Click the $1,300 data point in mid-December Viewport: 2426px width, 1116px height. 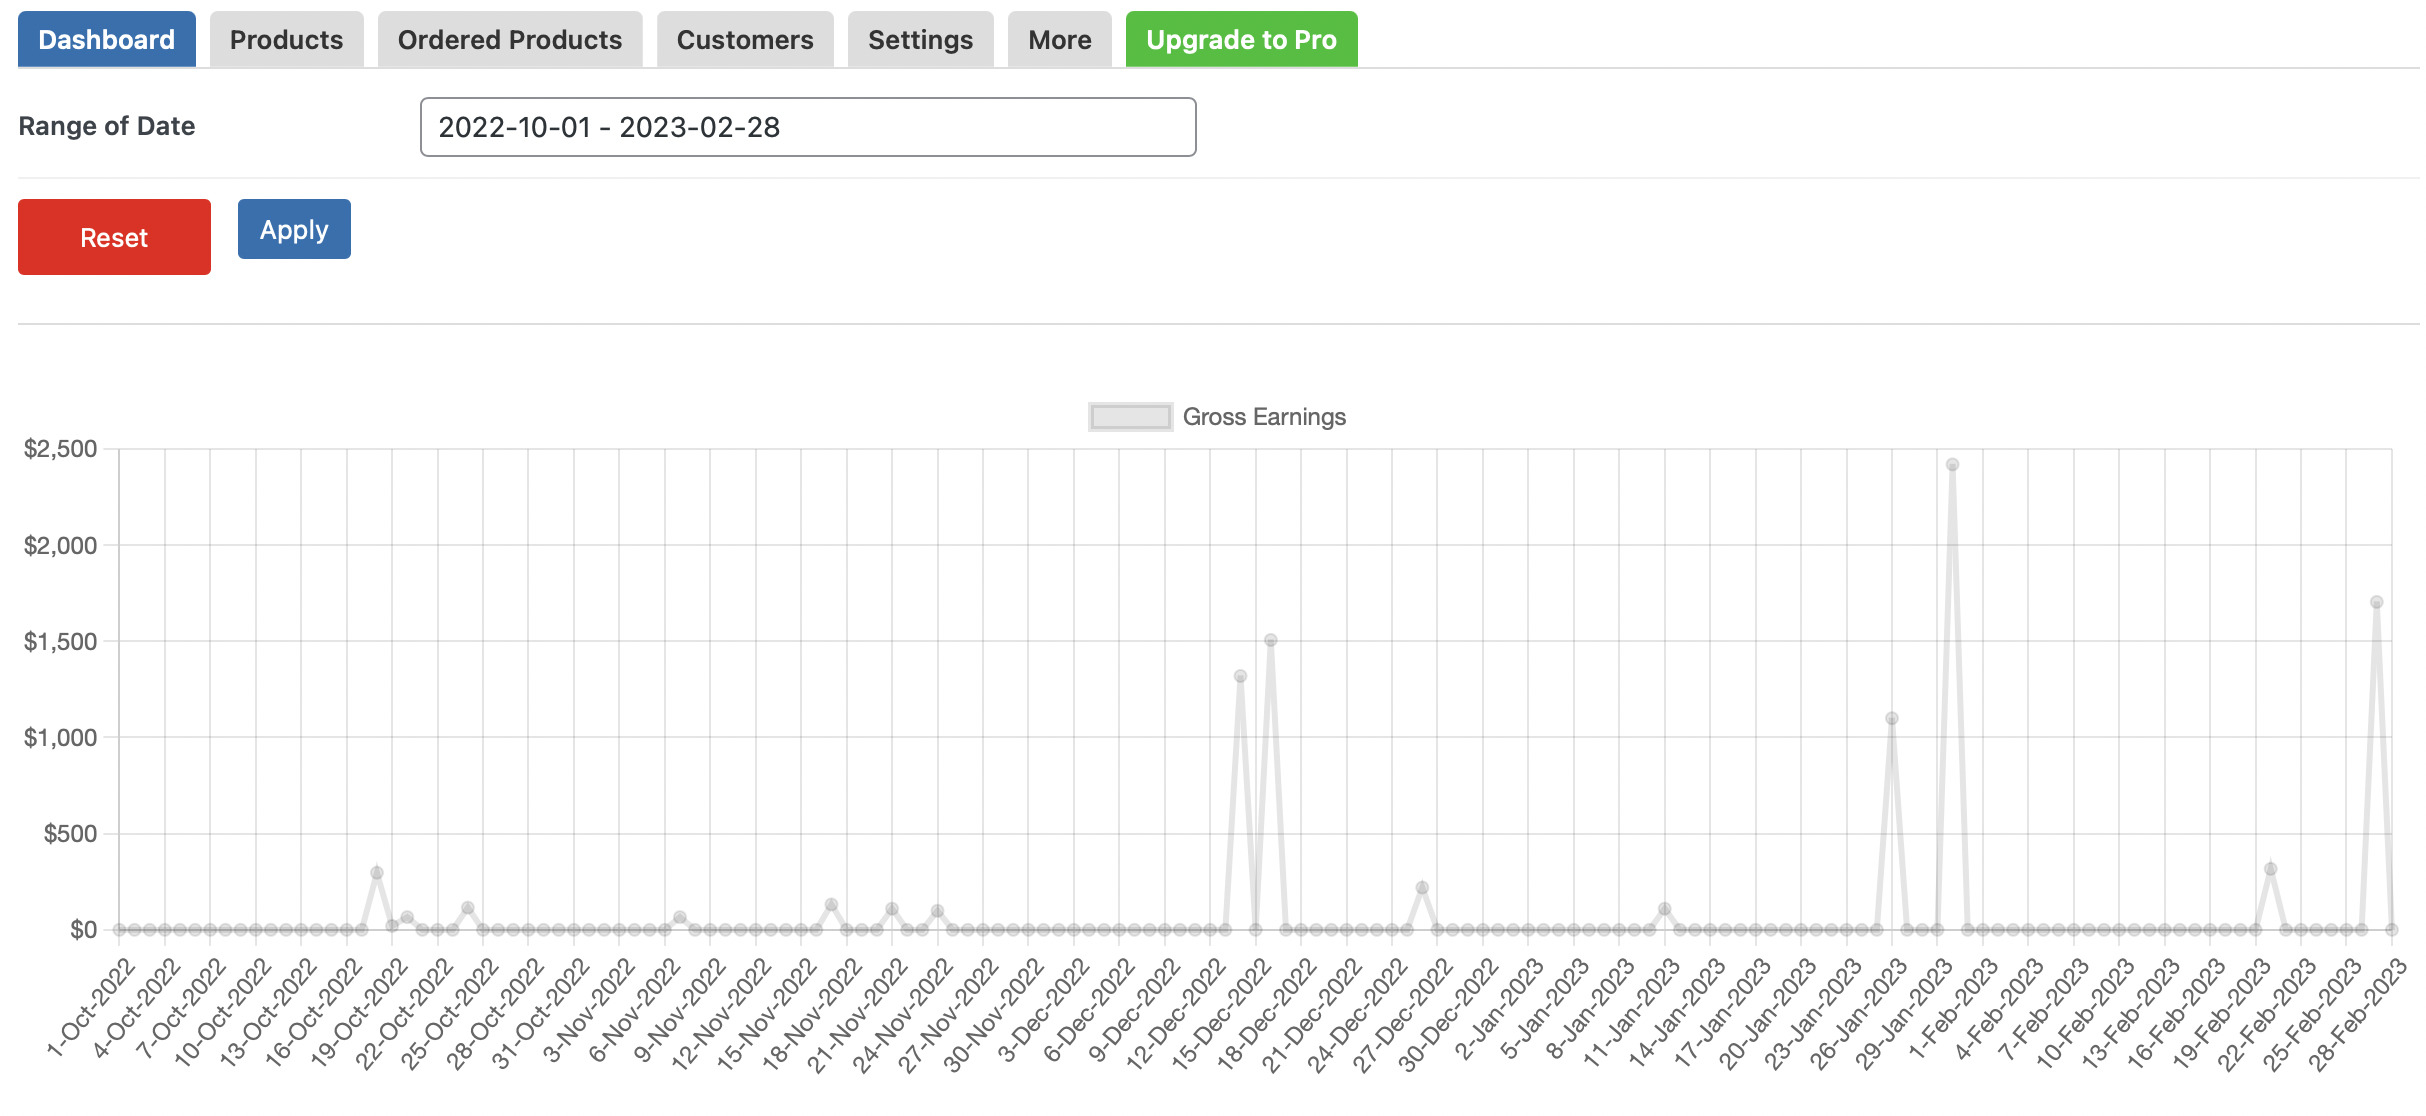tap(1240, 676)
